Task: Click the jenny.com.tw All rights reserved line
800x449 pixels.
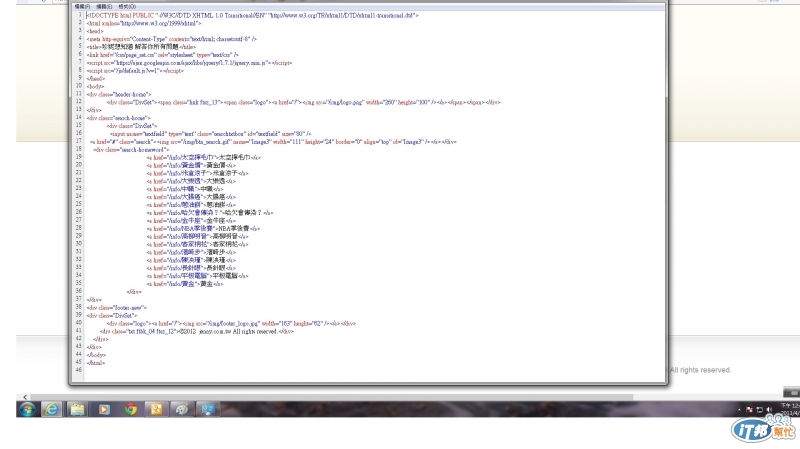Action: pyautogui.click(x=197, y=331)
